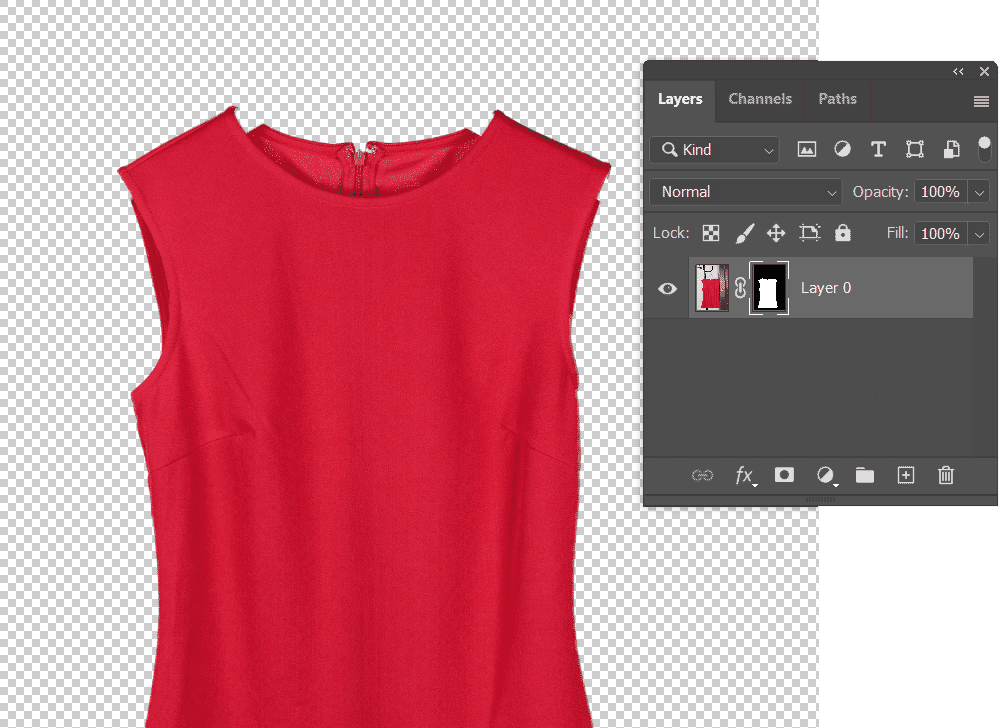Toggle lock transparent pixels
This screenshot has height=728, width=1001.
(x=710, y=233)
